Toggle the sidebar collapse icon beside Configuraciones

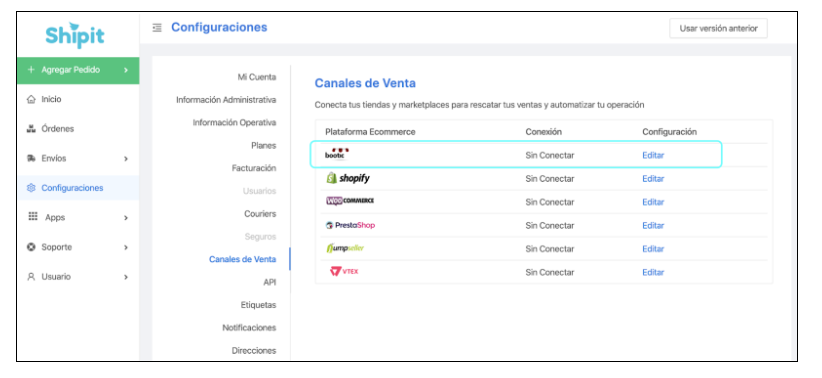coord(157,28)
